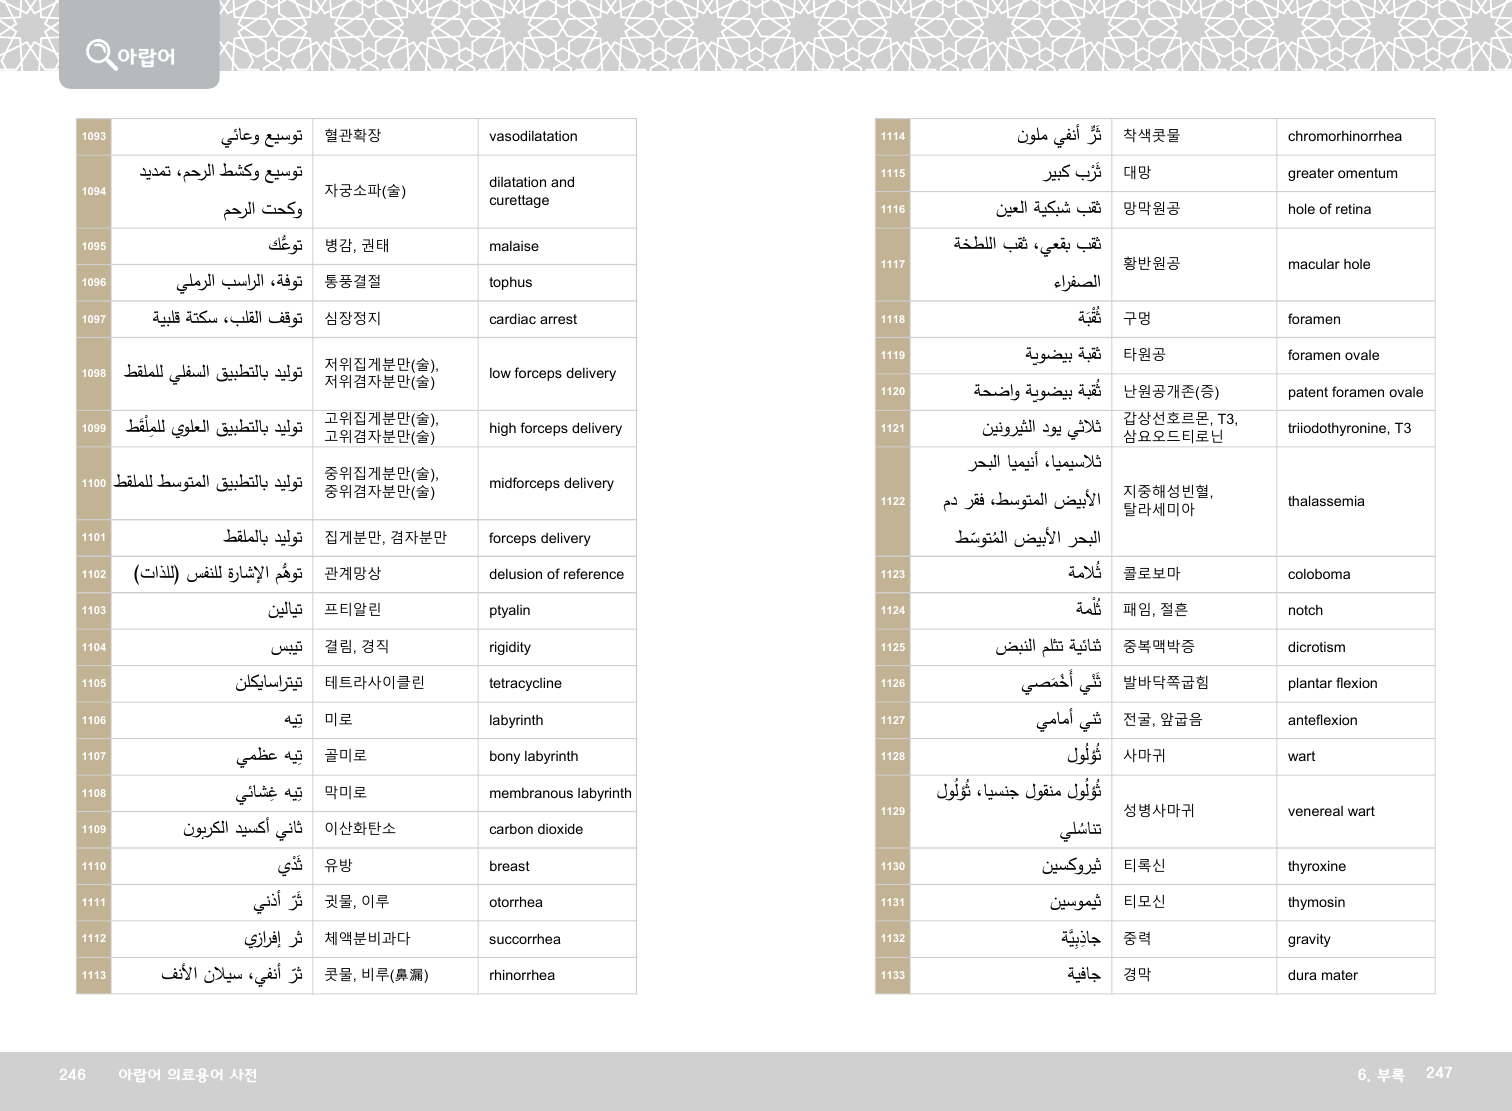This screenshot has width=1512, height=1111.
Task: Click the magnifying glass search icon
Action: click(x=100, y=53)
